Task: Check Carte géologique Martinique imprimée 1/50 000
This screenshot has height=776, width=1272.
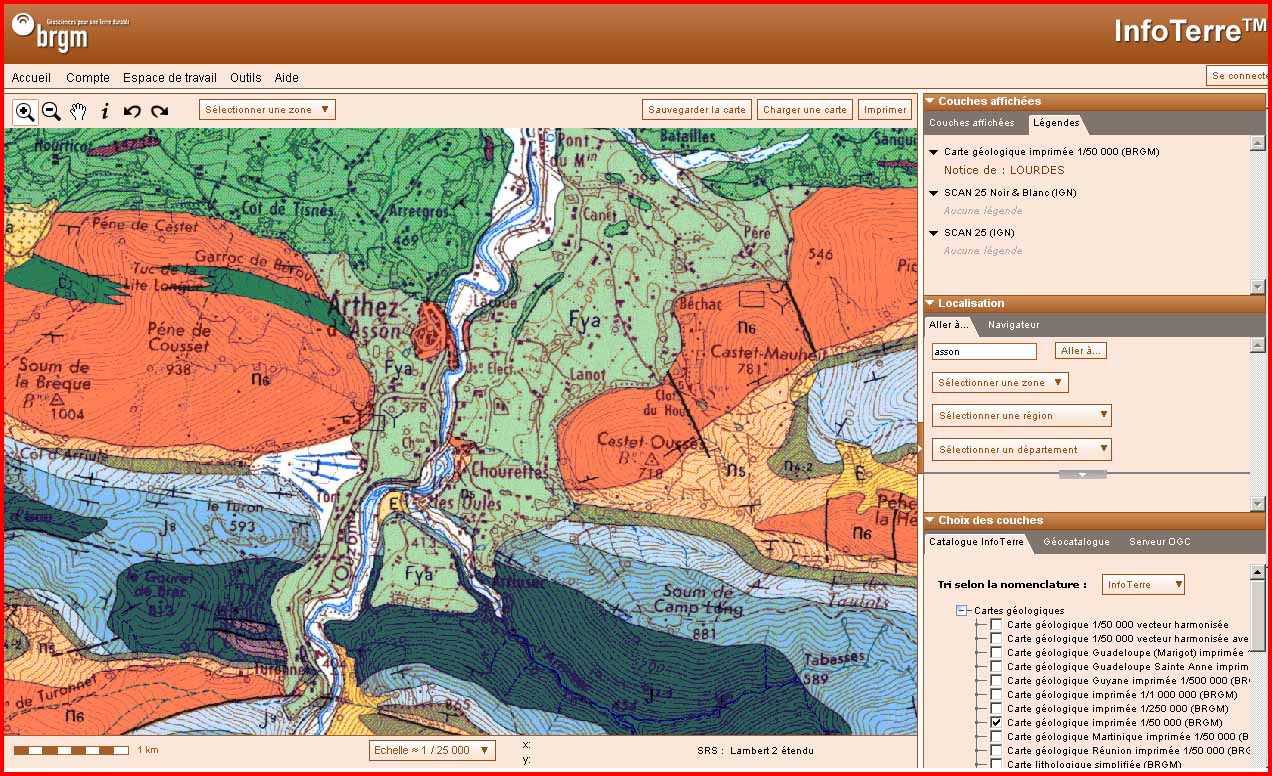Action: [x=995, y=736]
